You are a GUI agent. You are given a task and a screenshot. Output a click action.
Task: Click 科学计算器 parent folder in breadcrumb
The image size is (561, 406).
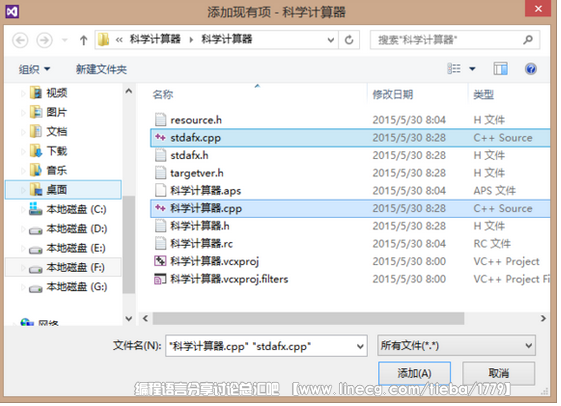click(155, 39)
